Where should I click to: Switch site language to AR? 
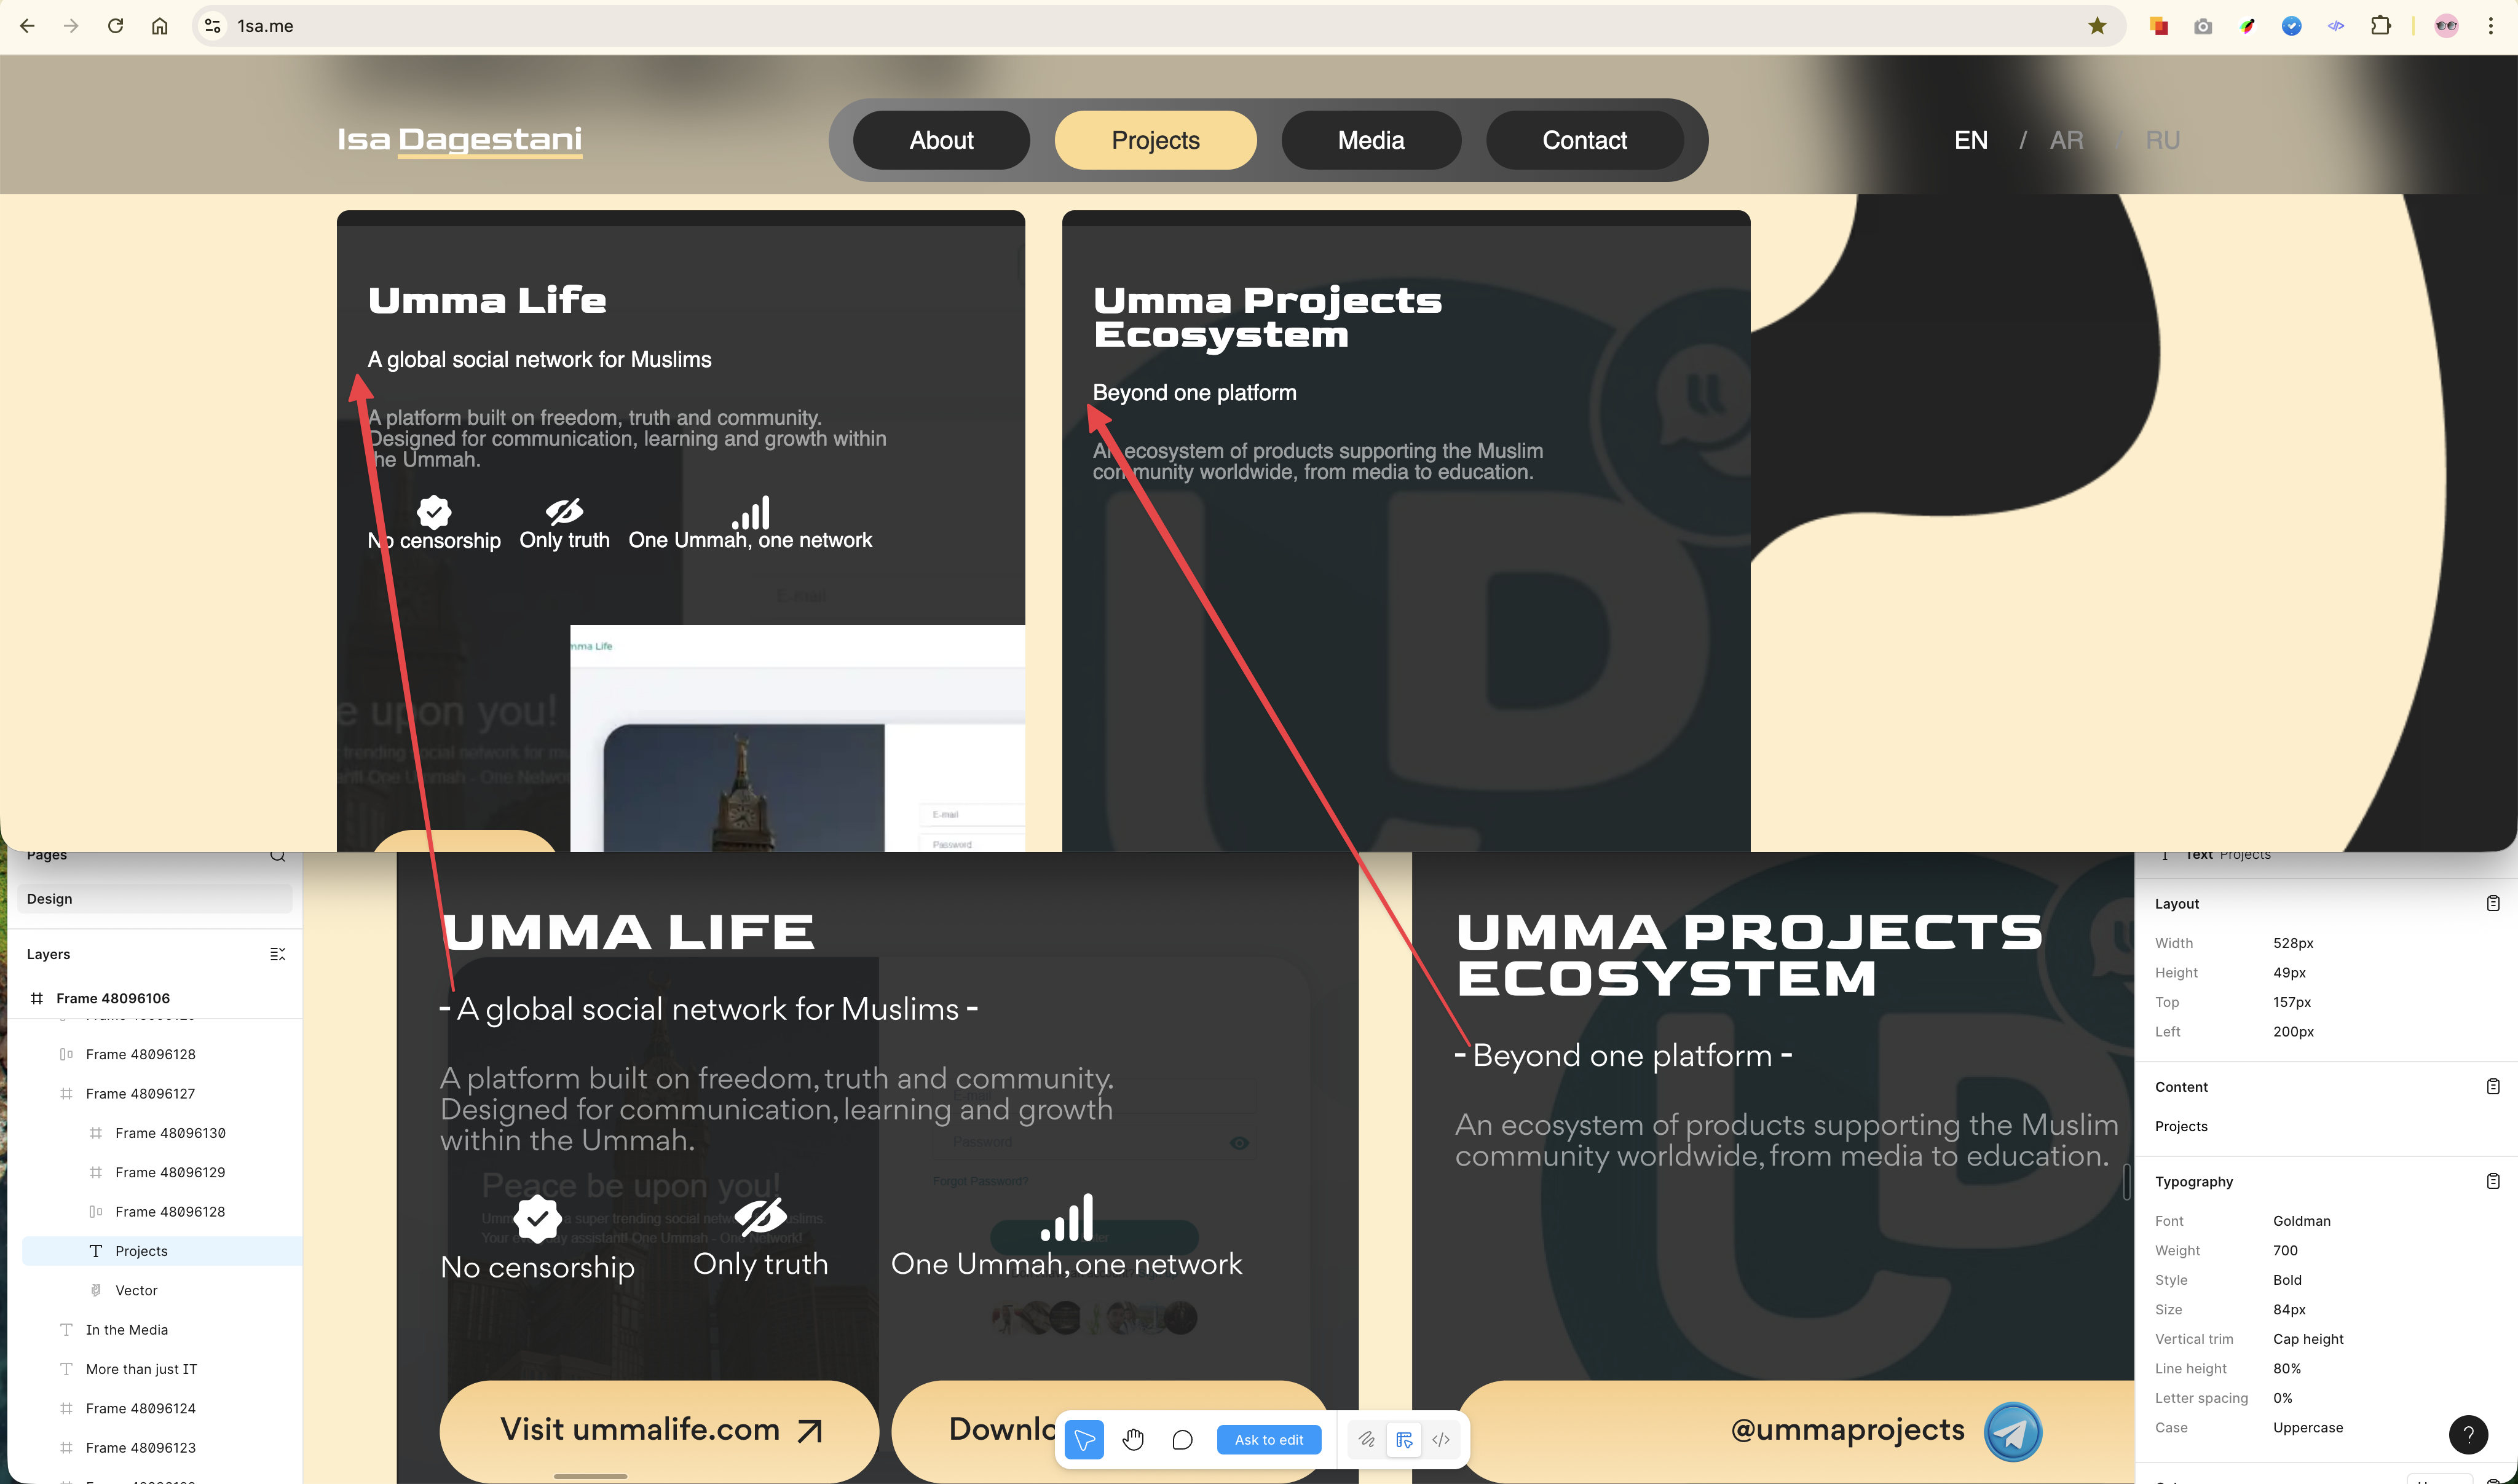pyautogui.click(x=2066, y=140)
